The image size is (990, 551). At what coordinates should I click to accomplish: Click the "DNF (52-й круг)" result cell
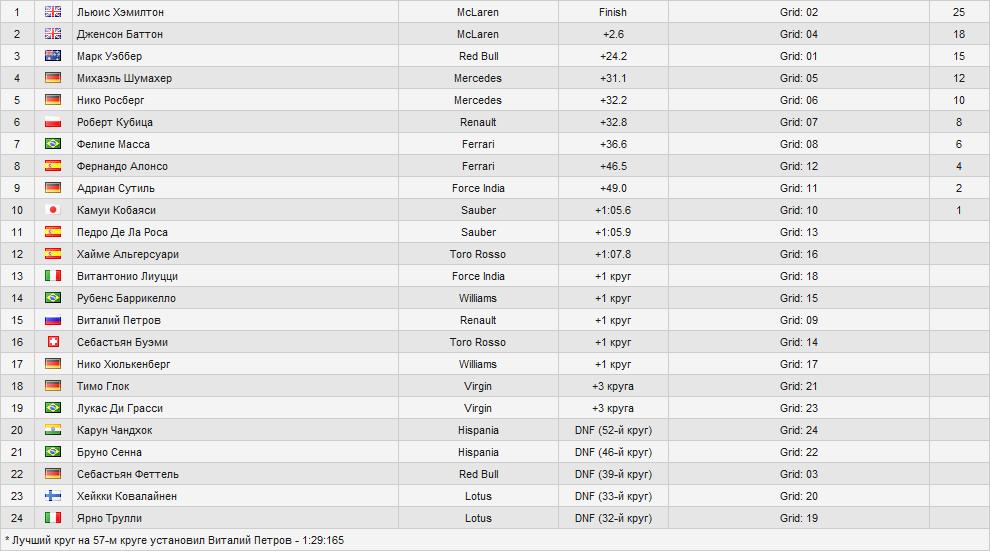click(x=612, y=430)
